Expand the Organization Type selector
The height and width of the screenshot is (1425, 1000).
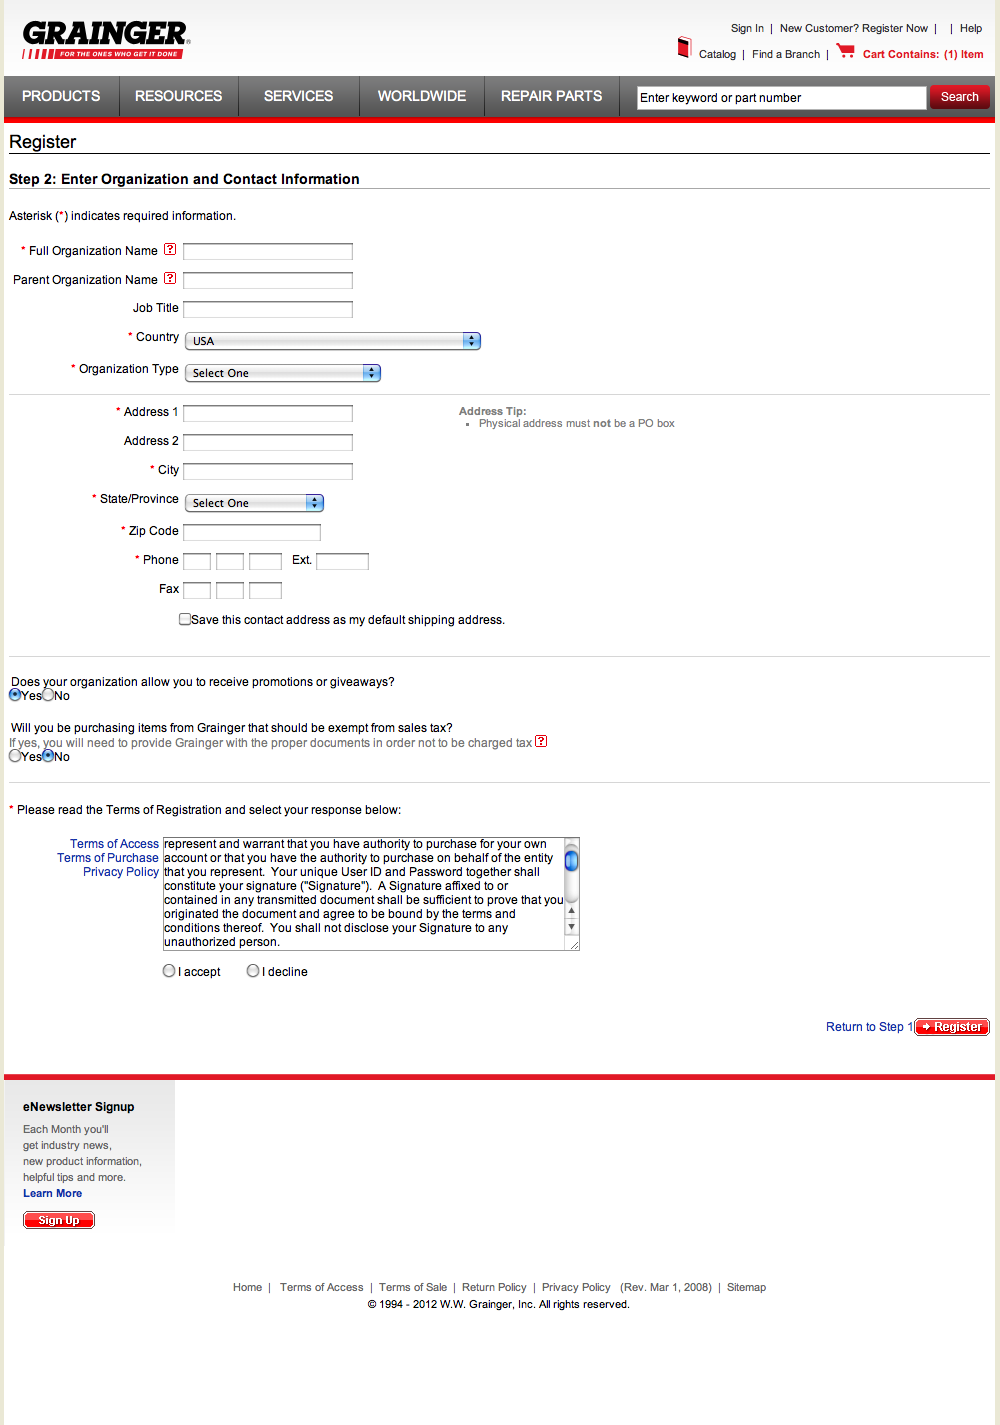coord(283,372)
